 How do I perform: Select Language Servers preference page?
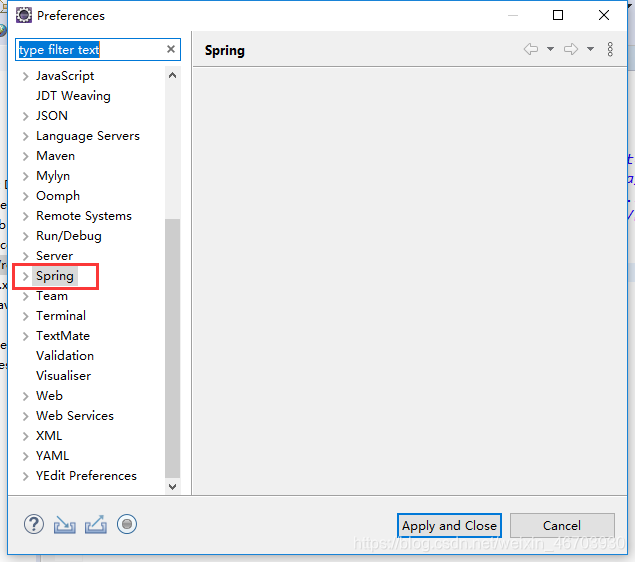(88, 136)
